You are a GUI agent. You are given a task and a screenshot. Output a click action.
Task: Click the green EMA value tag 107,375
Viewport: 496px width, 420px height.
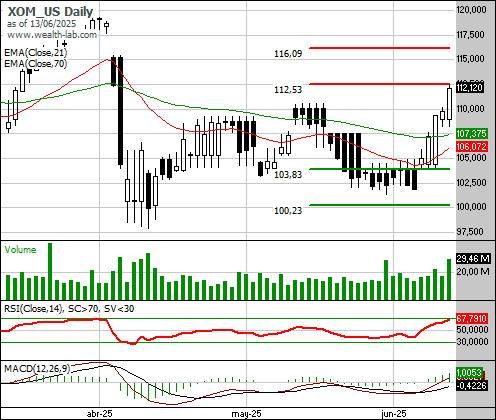tap(472, 134)
